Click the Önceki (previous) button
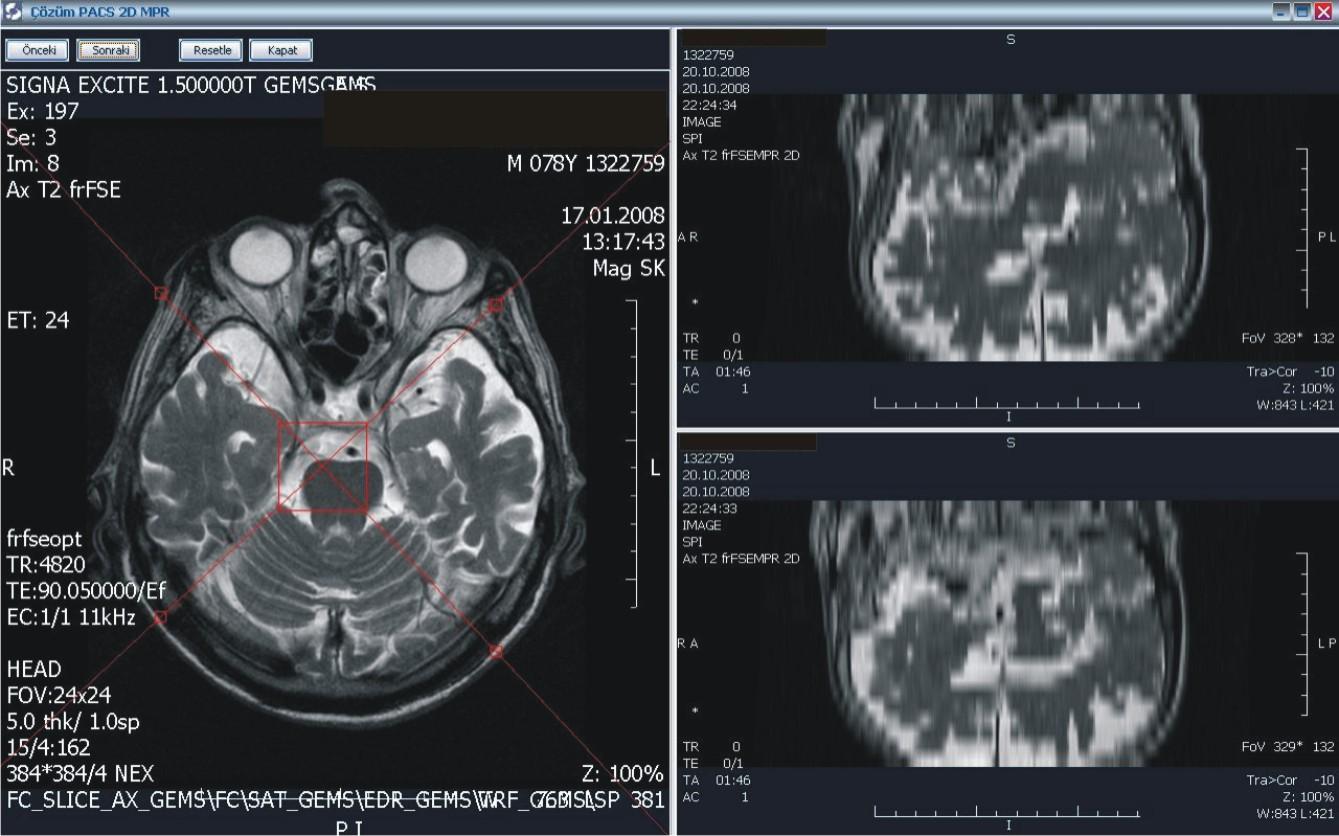The width and height of the screenshot is (1339, 836). (x=37, y=50)
